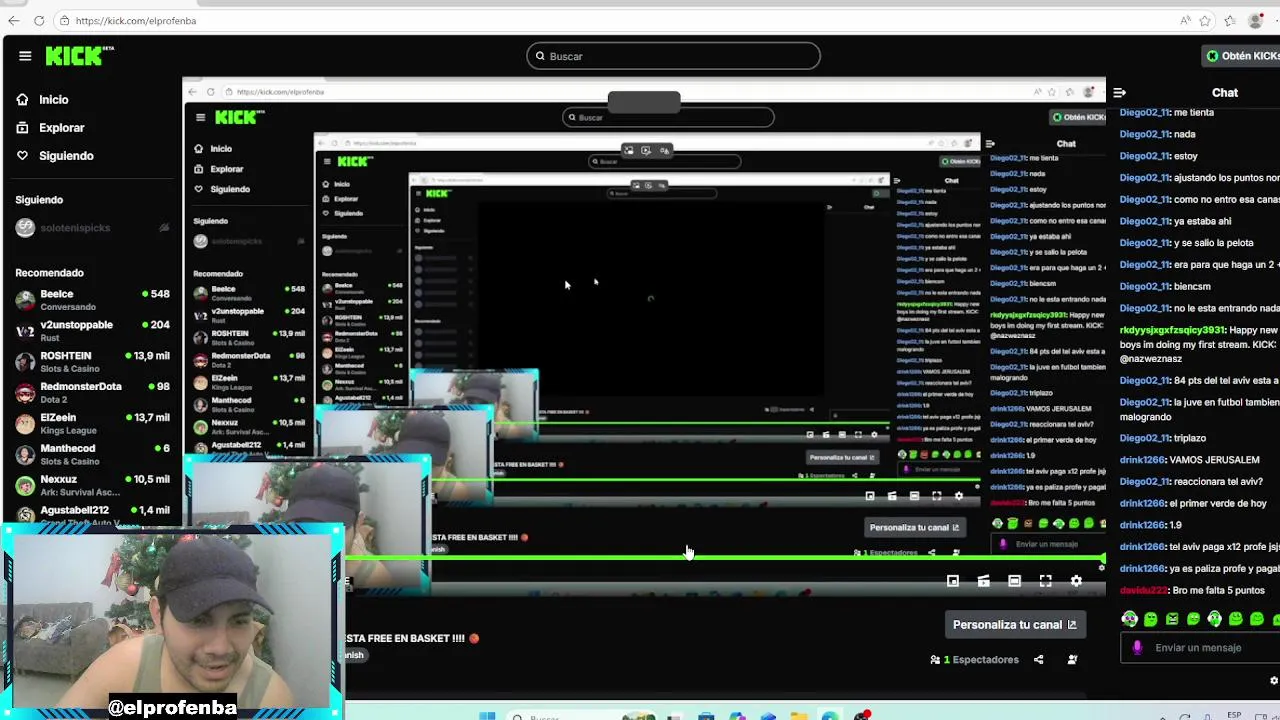The height and width of the screenshot is (720, 1280).
Task: Open recommended channel ElZeein
Action: (92, 423)
